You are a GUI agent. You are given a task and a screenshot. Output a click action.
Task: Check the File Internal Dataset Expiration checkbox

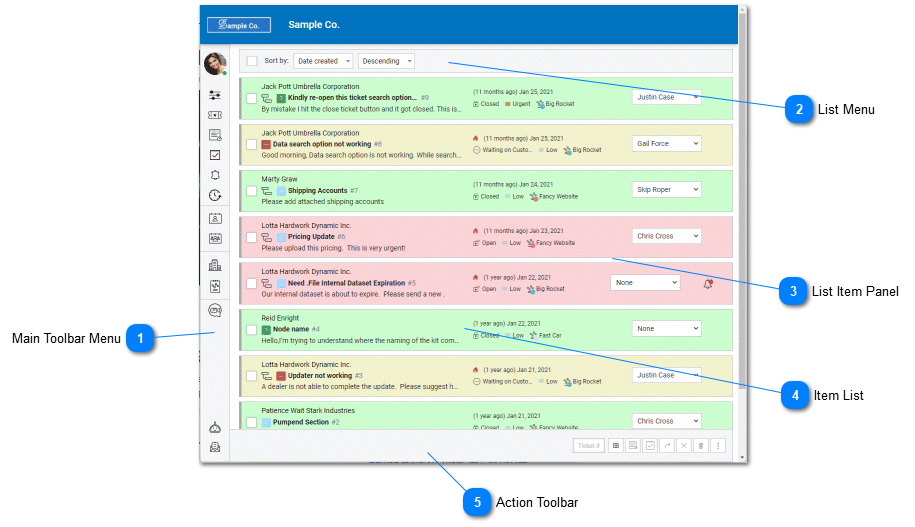[252, 283]
